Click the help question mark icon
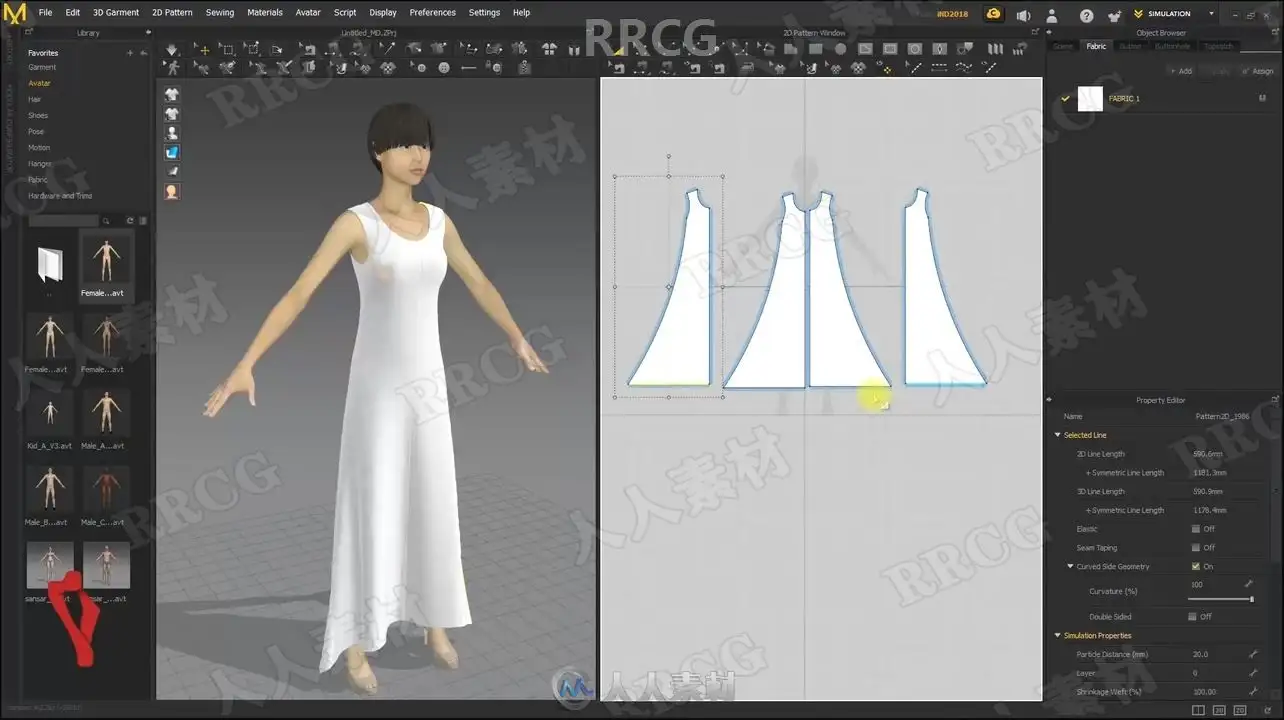The image size is (1284, 720). click(x=1086, y=15)
